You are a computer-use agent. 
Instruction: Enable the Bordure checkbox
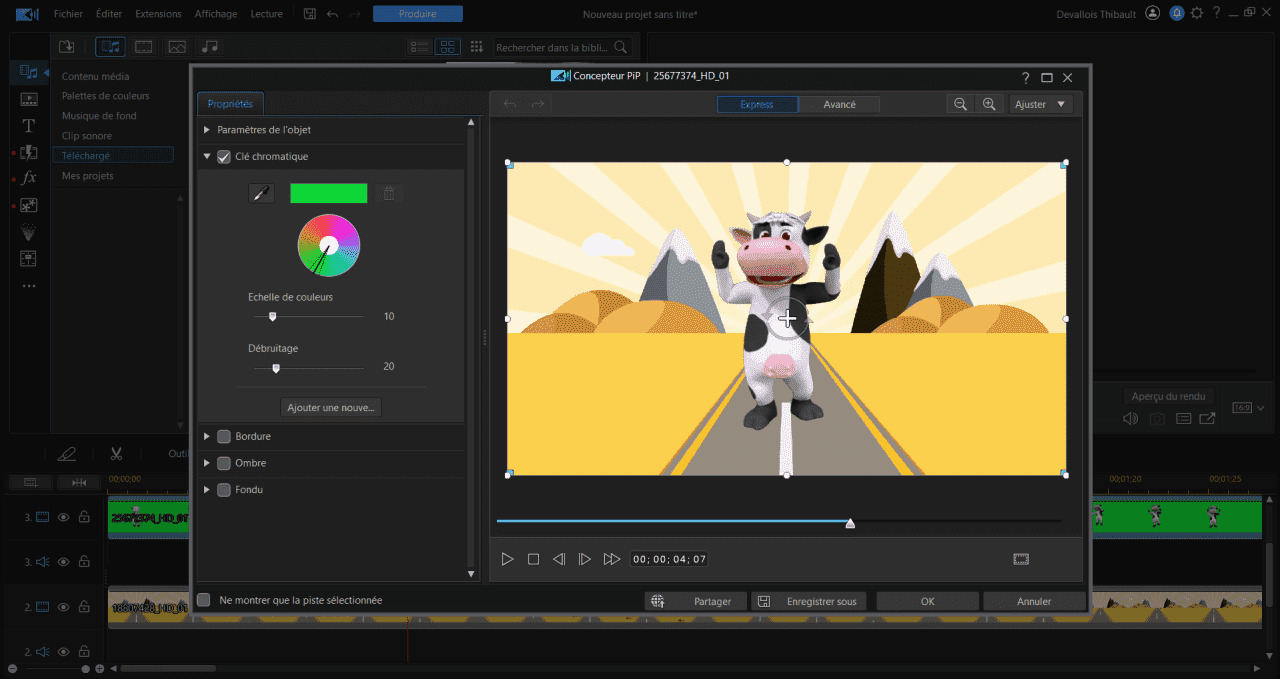pyautogui.click(x=224, y=437)
